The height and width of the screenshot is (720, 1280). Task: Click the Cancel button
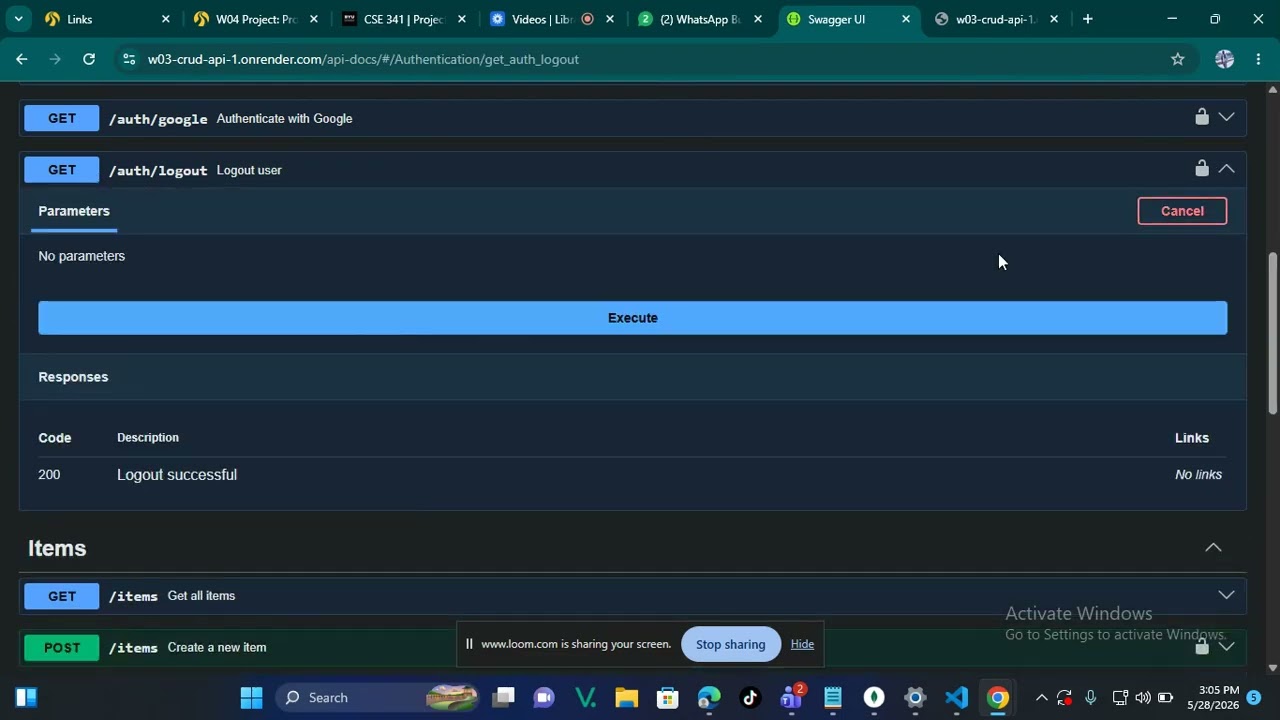click(x=1182, y=211)
